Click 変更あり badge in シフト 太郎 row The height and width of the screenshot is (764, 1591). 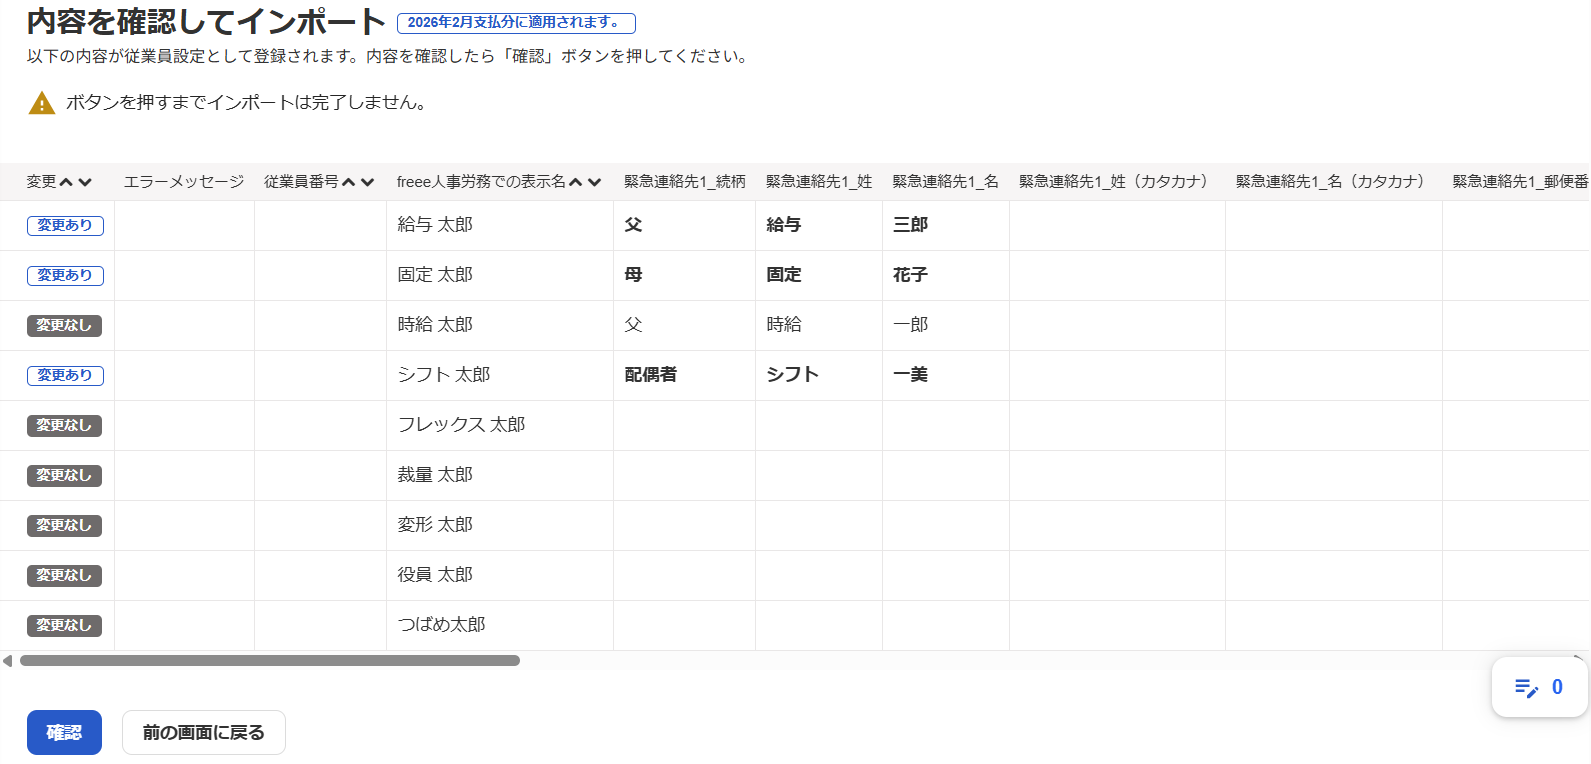point(65,376)
